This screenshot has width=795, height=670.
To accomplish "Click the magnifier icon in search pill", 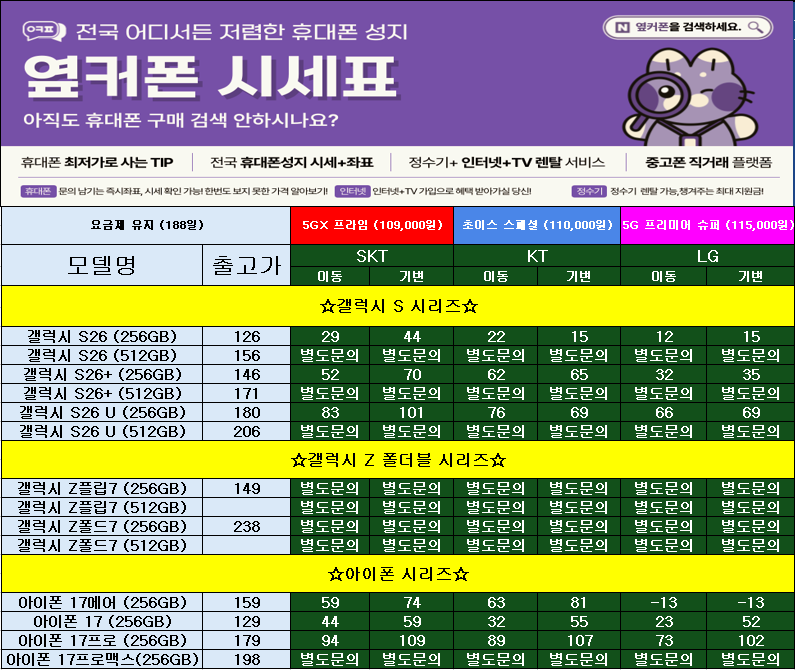I will click(x=755, y=27).
